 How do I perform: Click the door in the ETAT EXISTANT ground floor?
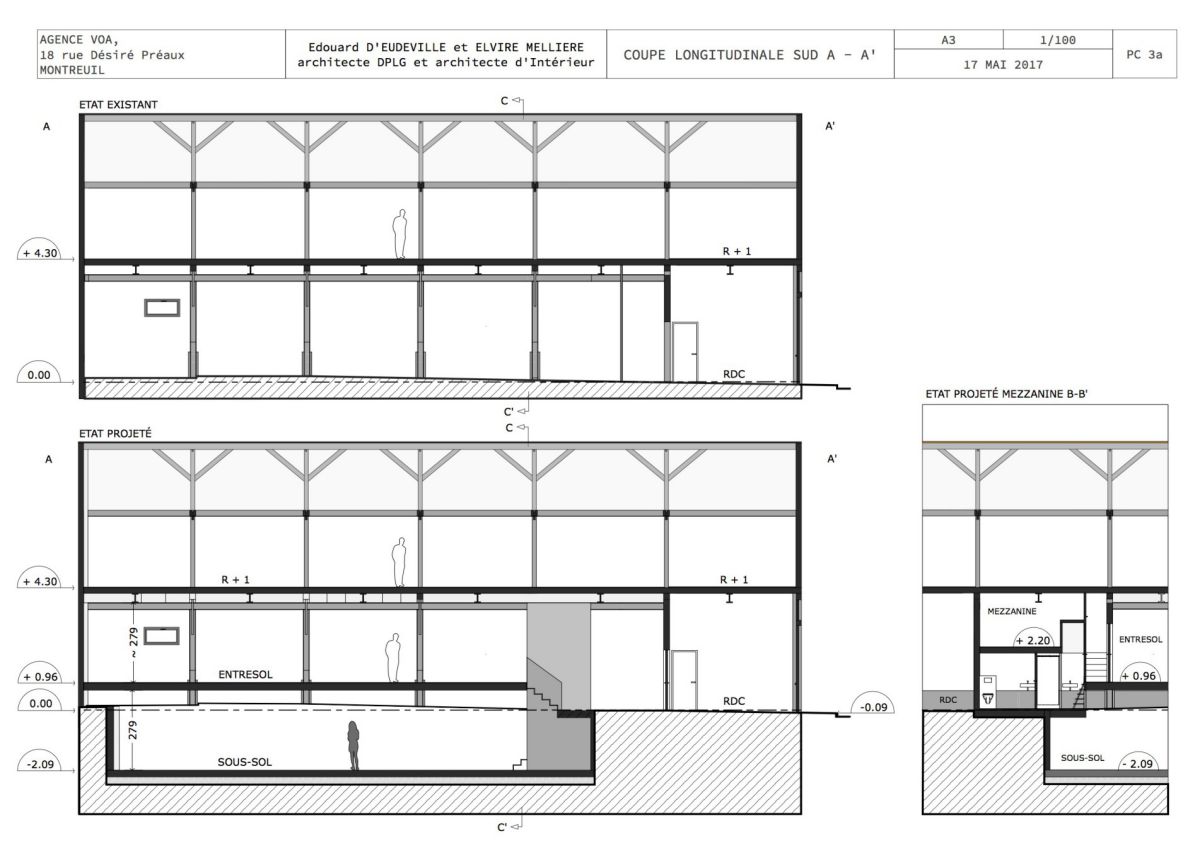click(x=685, y=351)
